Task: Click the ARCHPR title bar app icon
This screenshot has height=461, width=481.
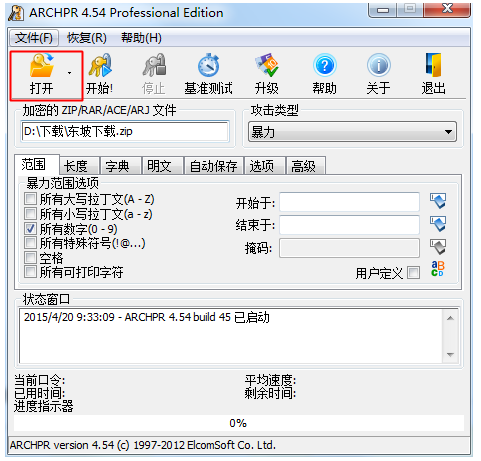Action: click(16, 13)
